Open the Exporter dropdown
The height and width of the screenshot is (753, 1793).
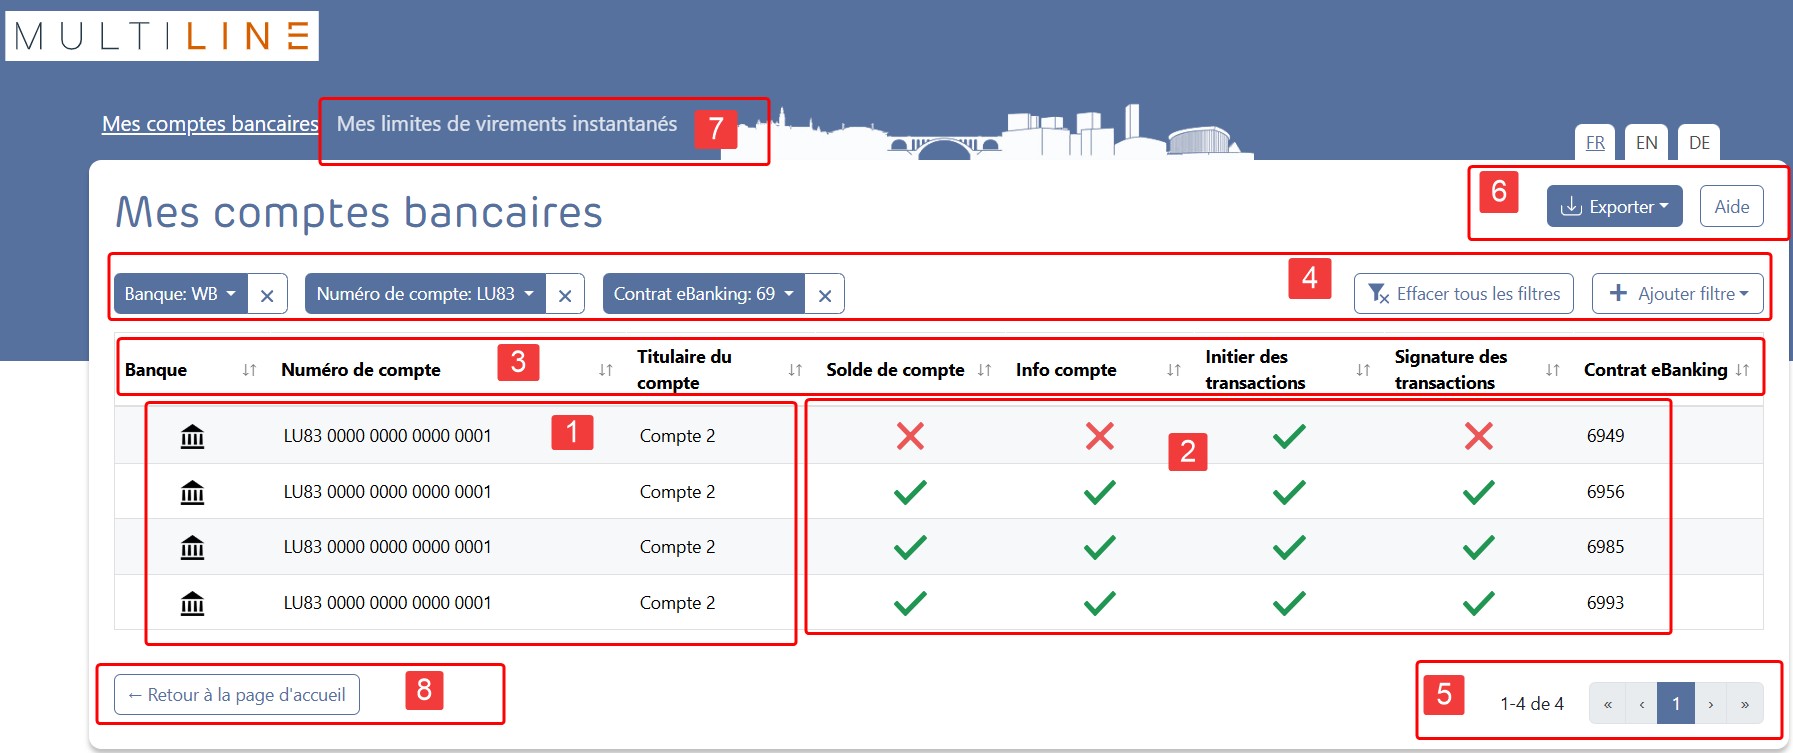point(1614,207)
